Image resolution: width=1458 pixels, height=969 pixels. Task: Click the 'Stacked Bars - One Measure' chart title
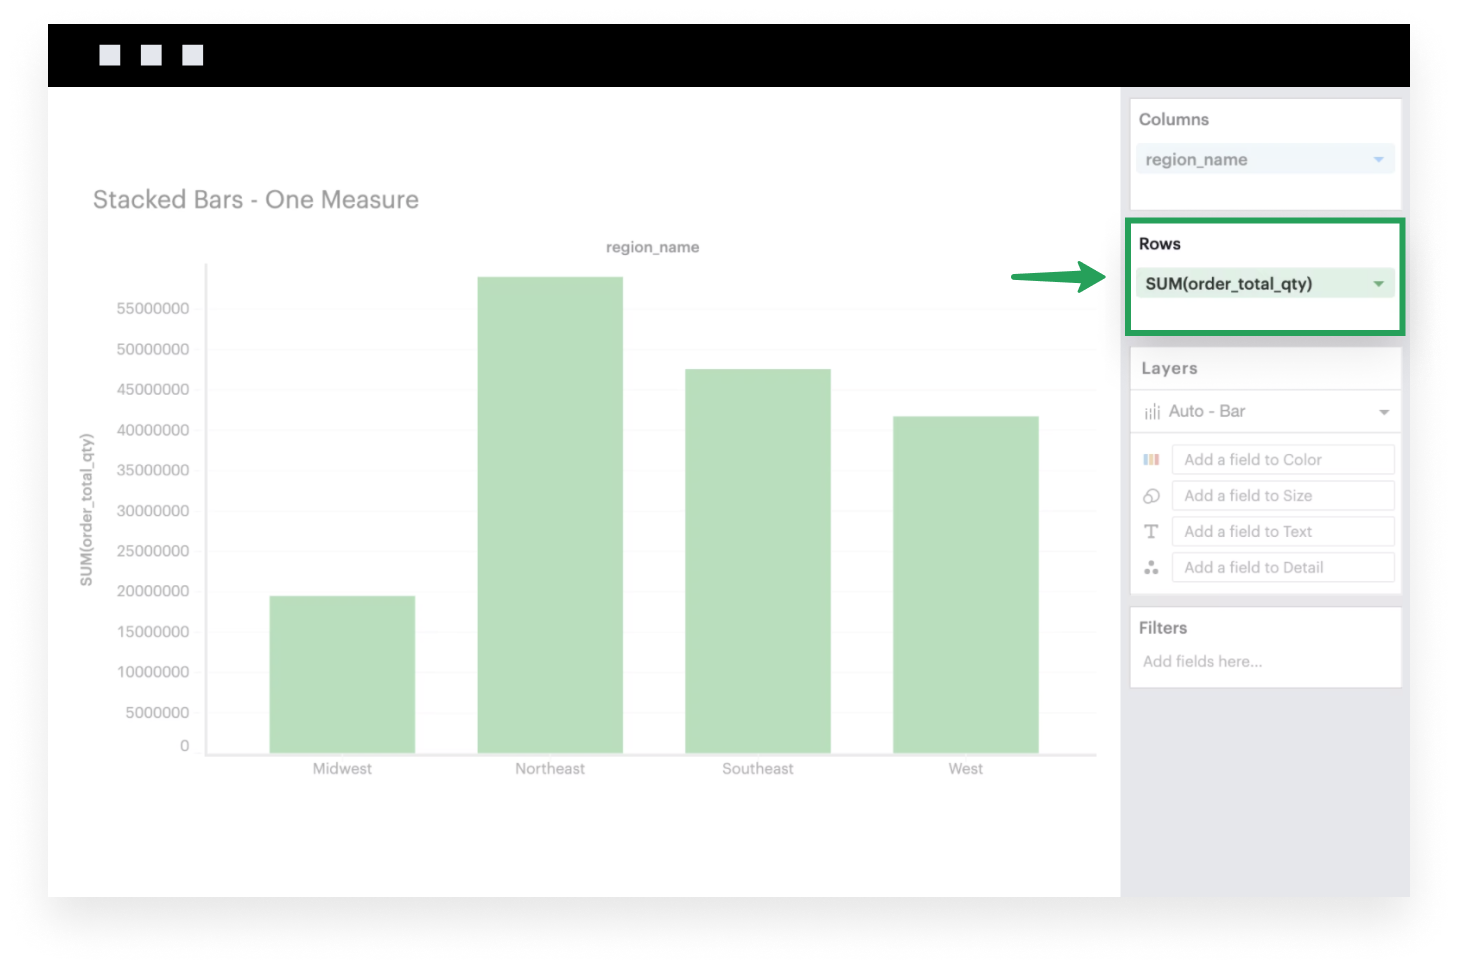[x=256, y=200]
